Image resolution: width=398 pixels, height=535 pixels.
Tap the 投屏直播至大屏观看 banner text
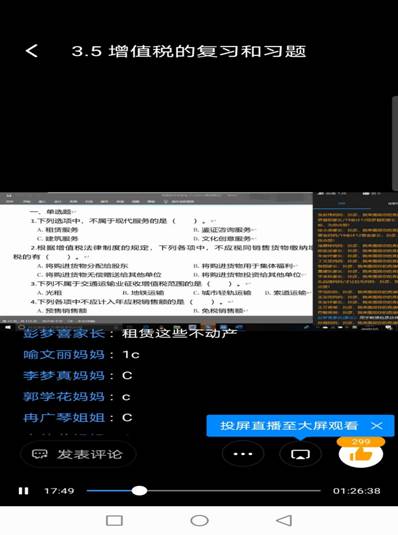(289, 425)
